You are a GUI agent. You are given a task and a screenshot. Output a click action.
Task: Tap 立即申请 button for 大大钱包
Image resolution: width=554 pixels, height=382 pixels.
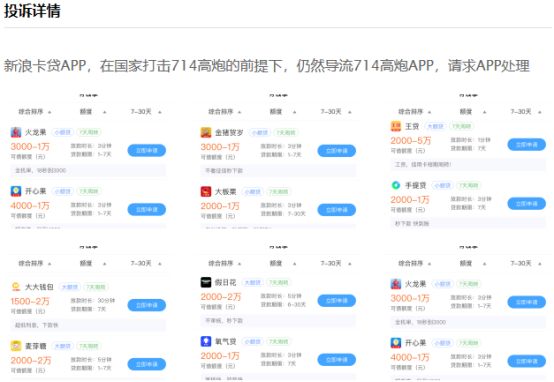147,305
